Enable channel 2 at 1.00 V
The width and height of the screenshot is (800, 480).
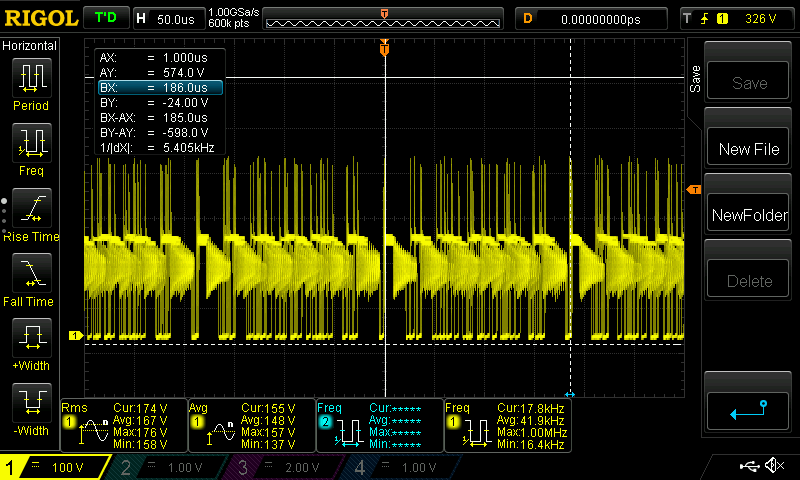[x=171, y=467]
